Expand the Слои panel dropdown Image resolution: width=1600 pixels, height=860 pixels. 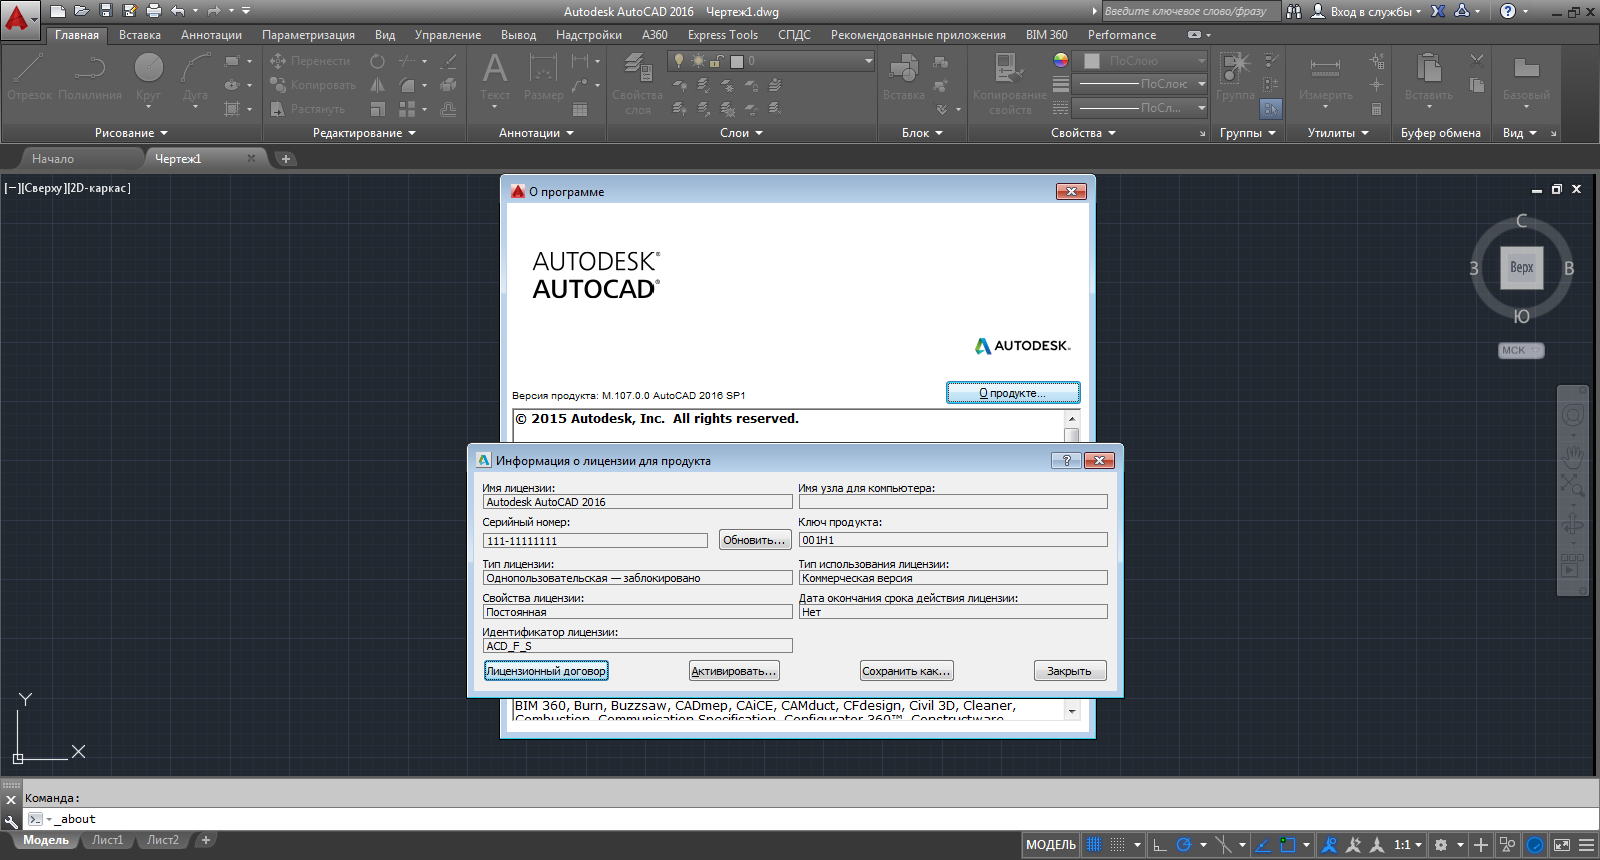pos(741,133)
